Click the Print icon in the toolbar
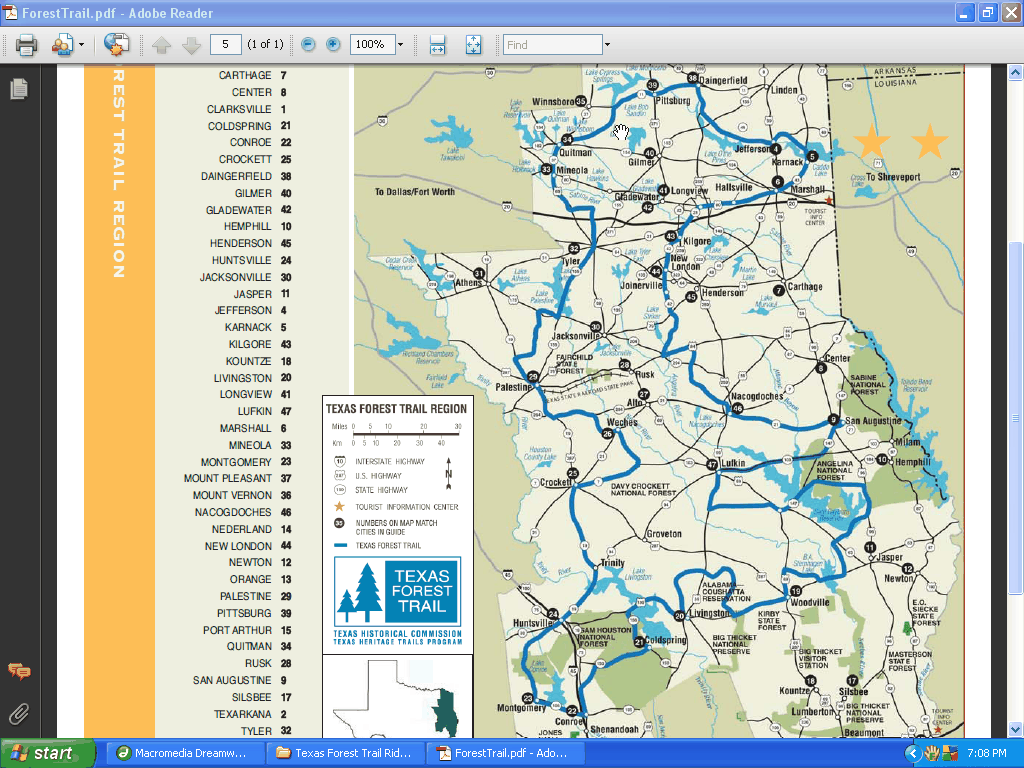Image resolution: width=1024 pixels, height=768 pixels. point(26,45)
